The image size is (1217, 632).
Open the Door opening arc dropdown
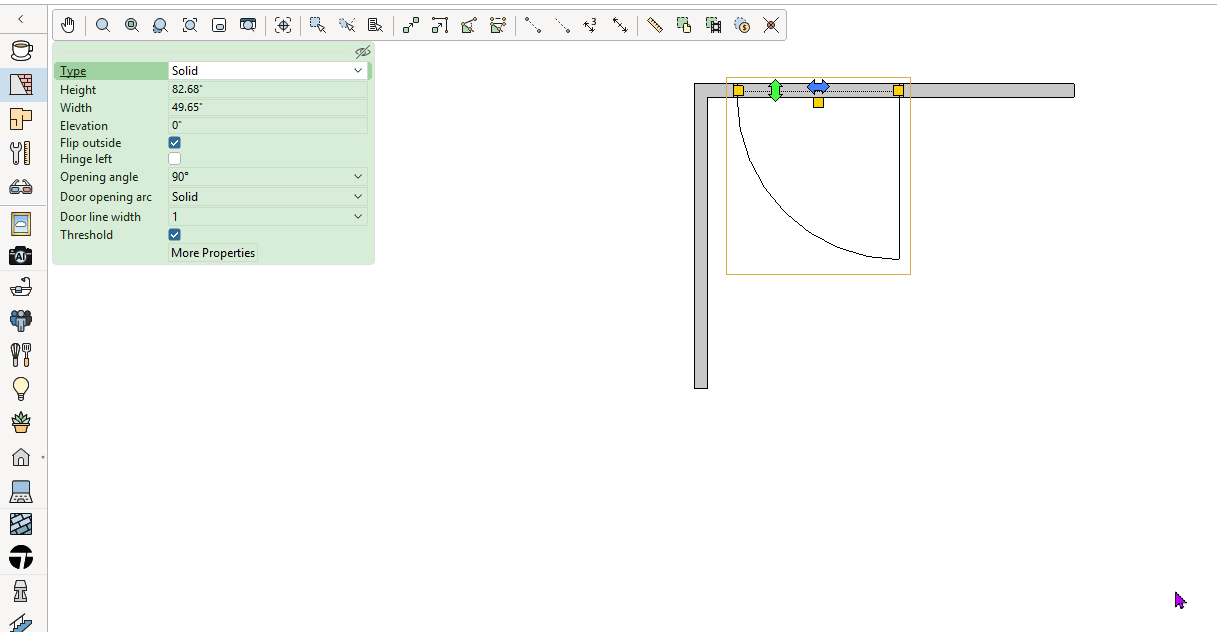click(x=268, y=197)
